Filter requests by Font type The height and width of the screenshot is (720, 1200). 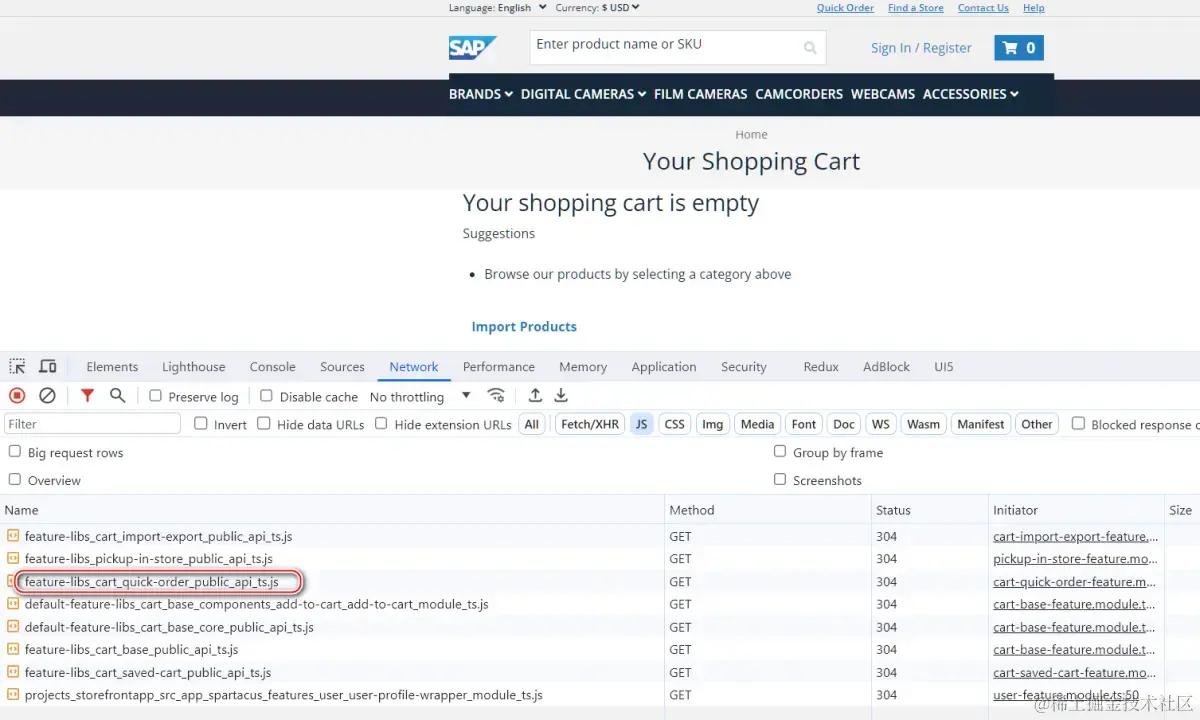[804, 424]
